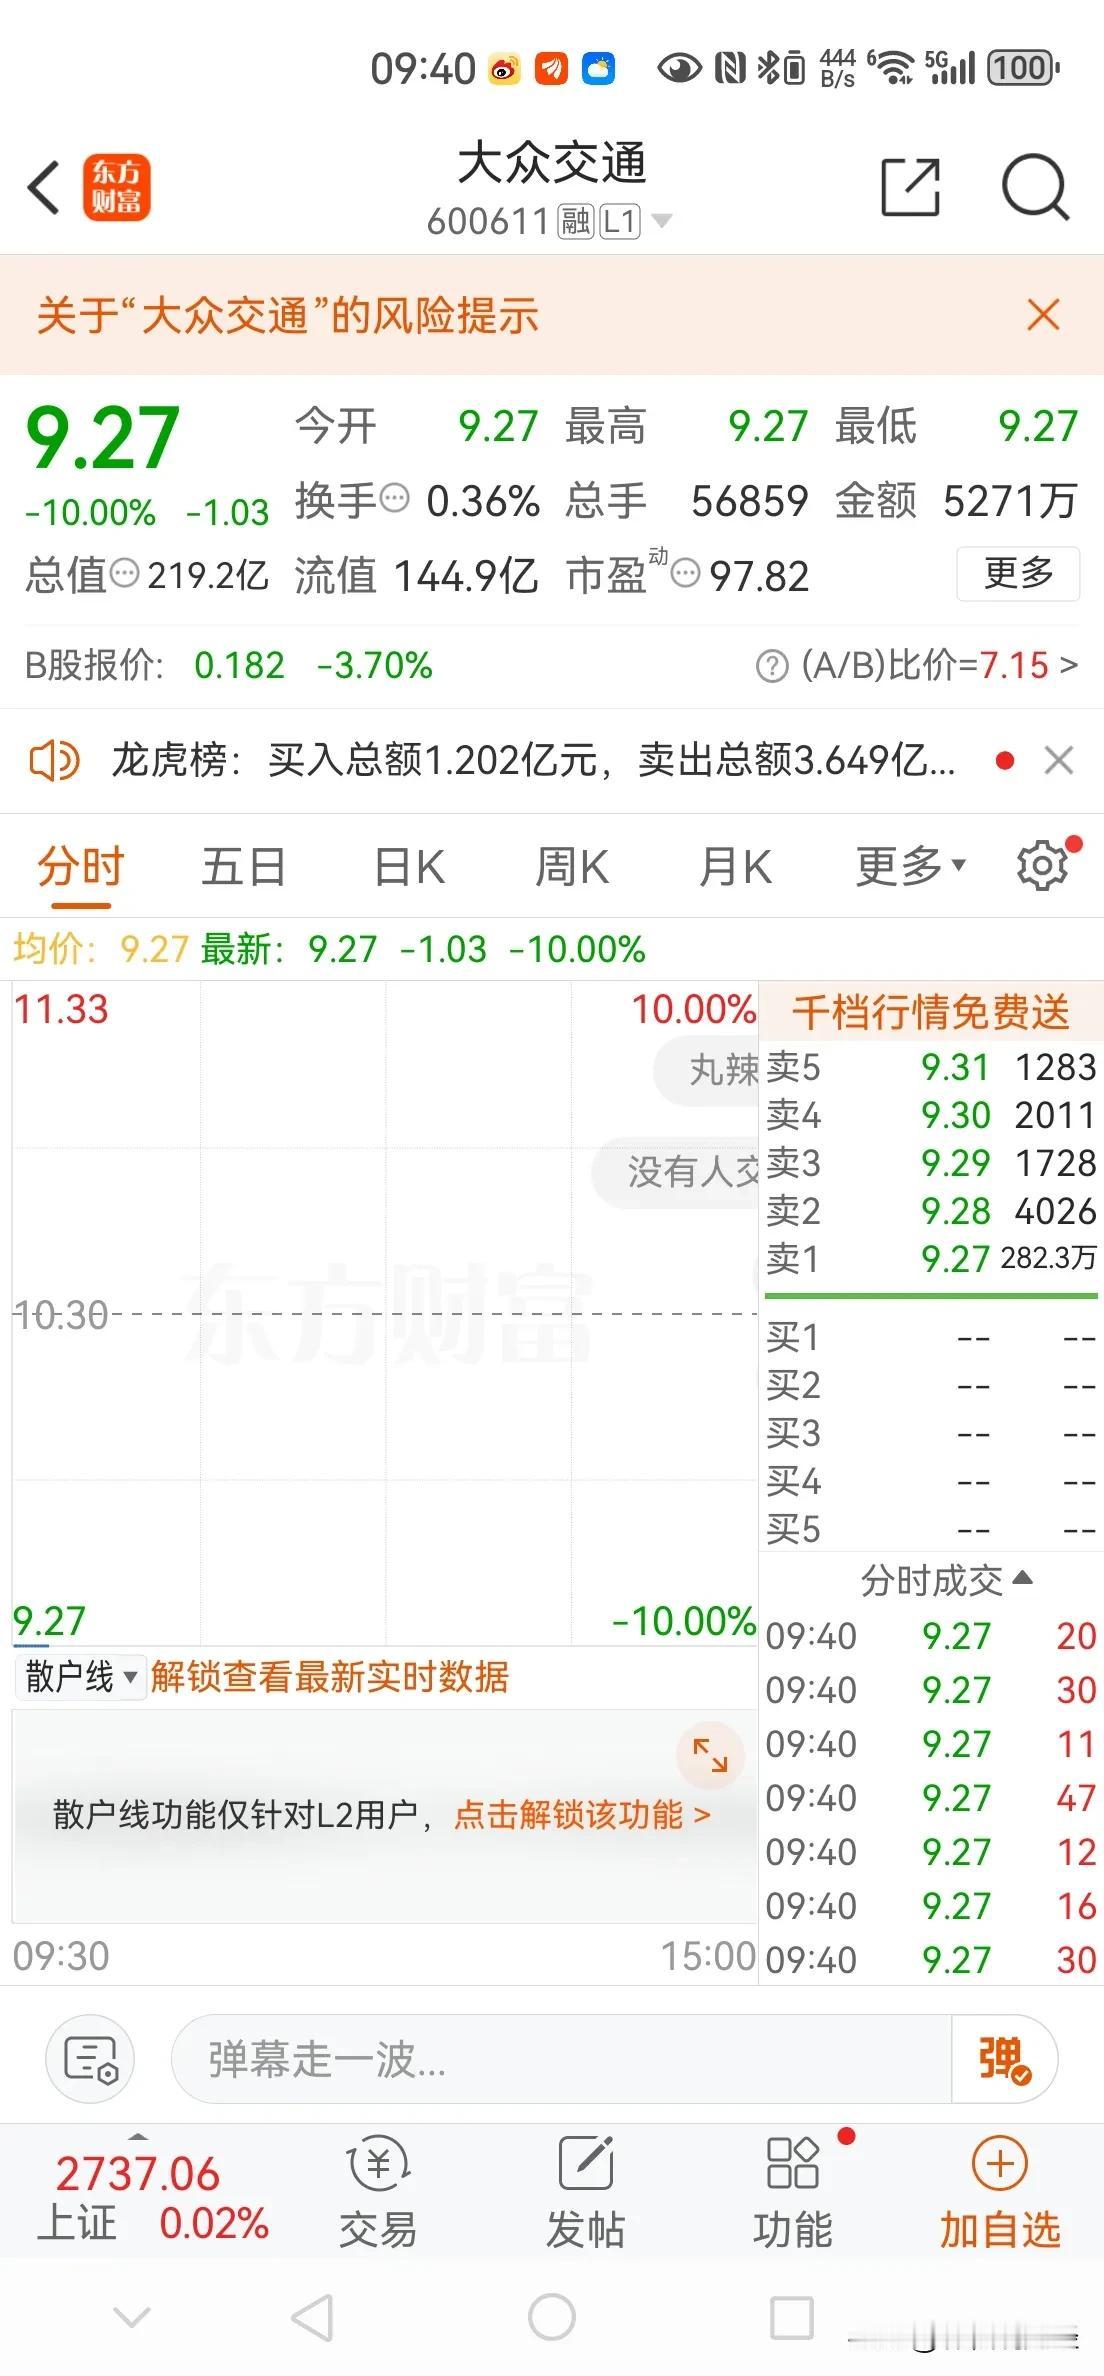1104x2376 pixels.
Task: Tap the 弹幕走一波 input field
Action: click(x=561, y=2059)
